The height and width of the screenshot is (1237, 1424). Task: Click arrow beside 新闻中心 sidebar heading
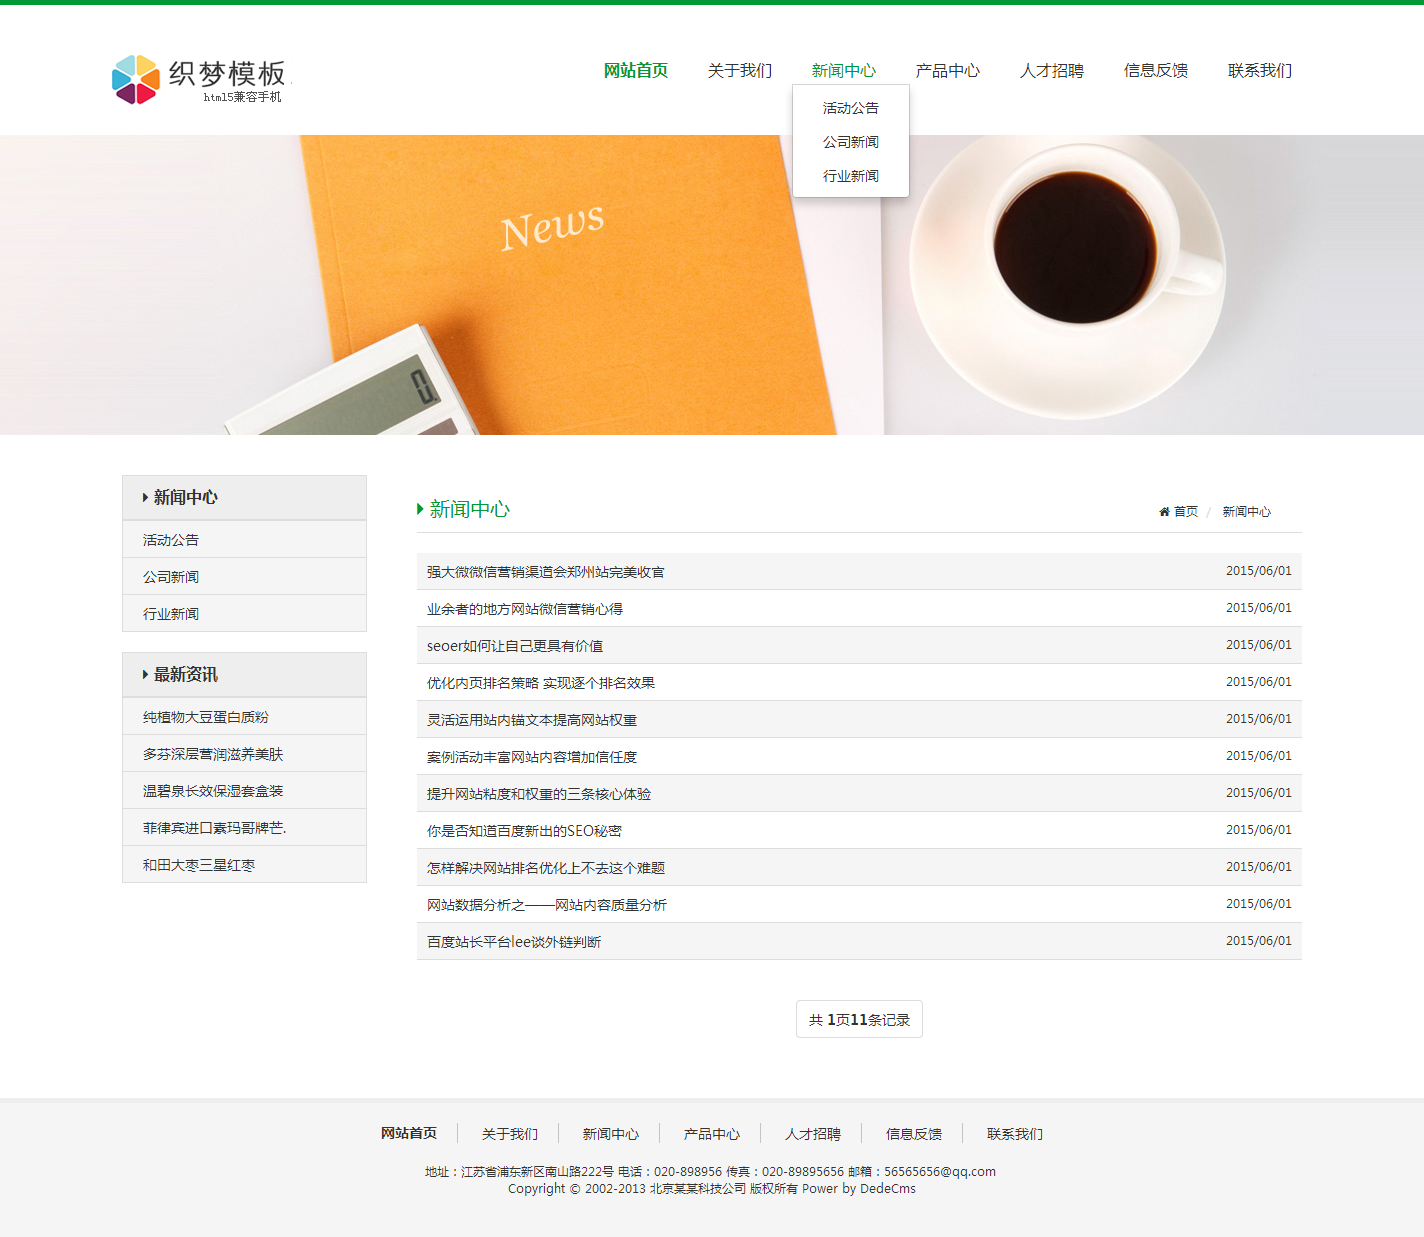145,498
